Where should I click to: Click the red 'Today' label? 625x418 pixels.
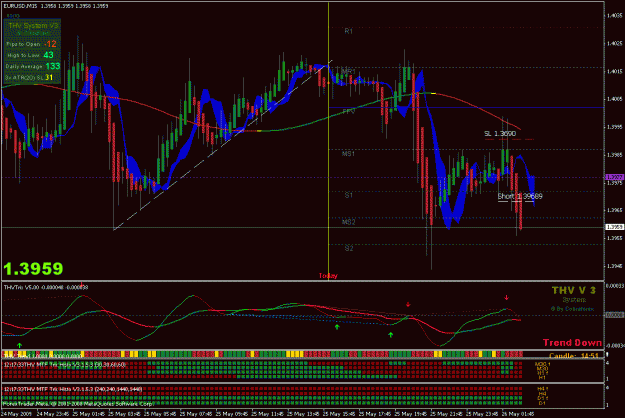point(328,276)
